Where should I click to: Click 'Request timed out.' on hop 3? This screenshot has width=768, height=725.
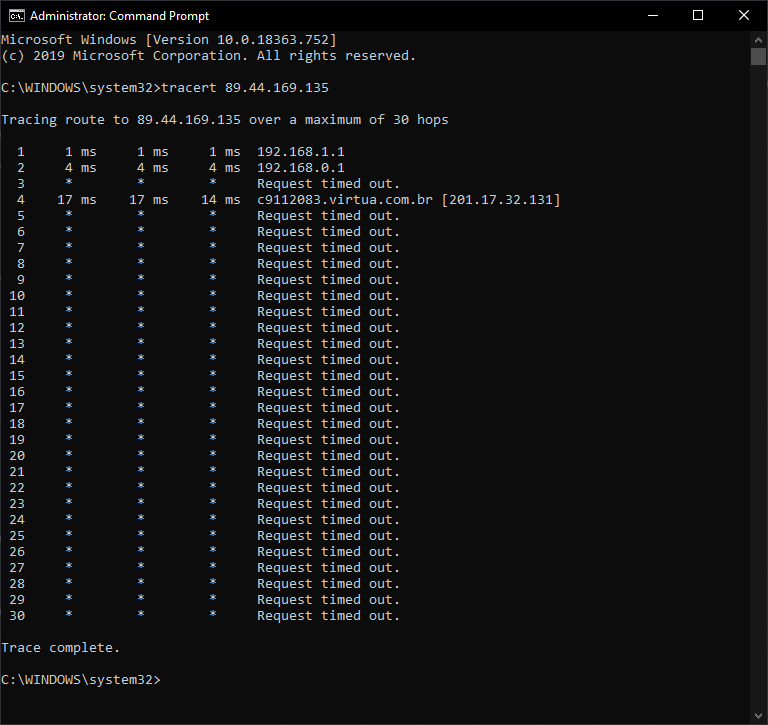pyautogui.click(x=328, y=184)
